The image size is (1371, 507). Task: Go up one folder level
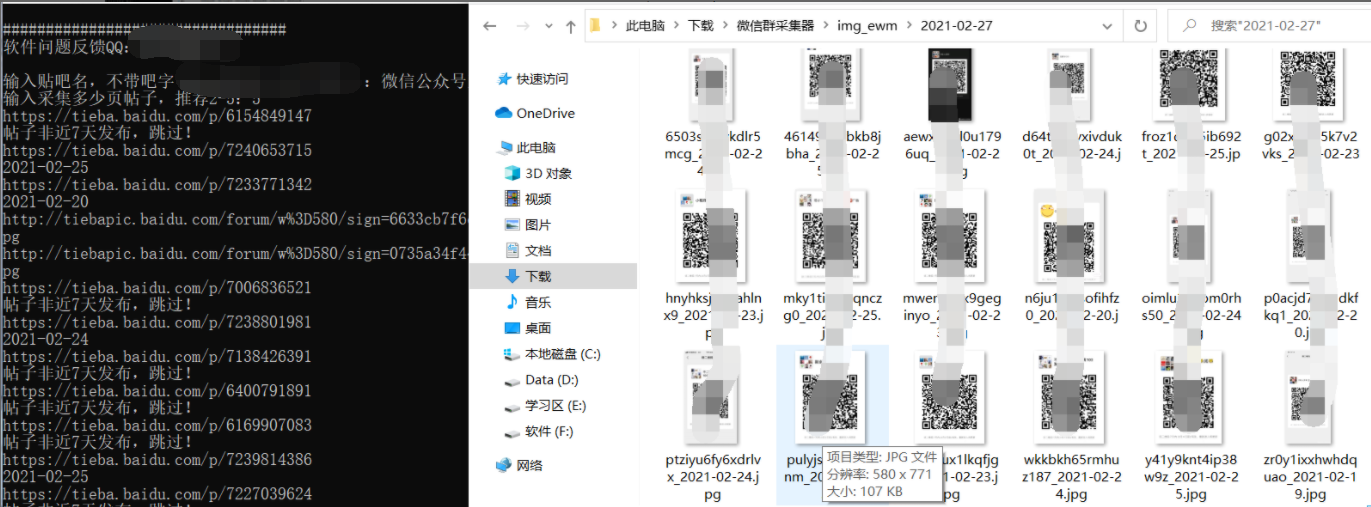coord(571,26)
